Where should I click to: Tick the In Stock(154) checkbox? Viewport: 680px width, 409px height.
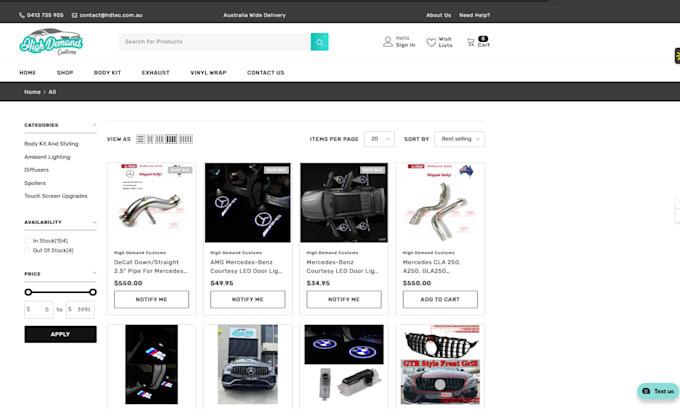click(x=27, y=241)
